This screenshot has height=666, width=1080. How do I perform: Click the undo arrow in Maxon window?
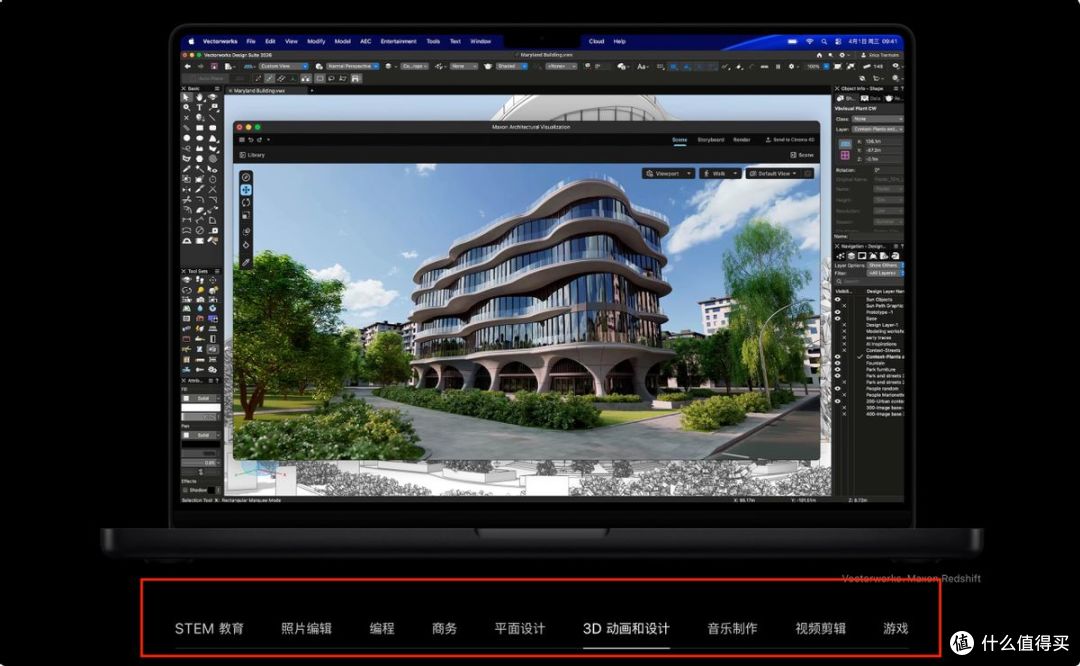251,140
